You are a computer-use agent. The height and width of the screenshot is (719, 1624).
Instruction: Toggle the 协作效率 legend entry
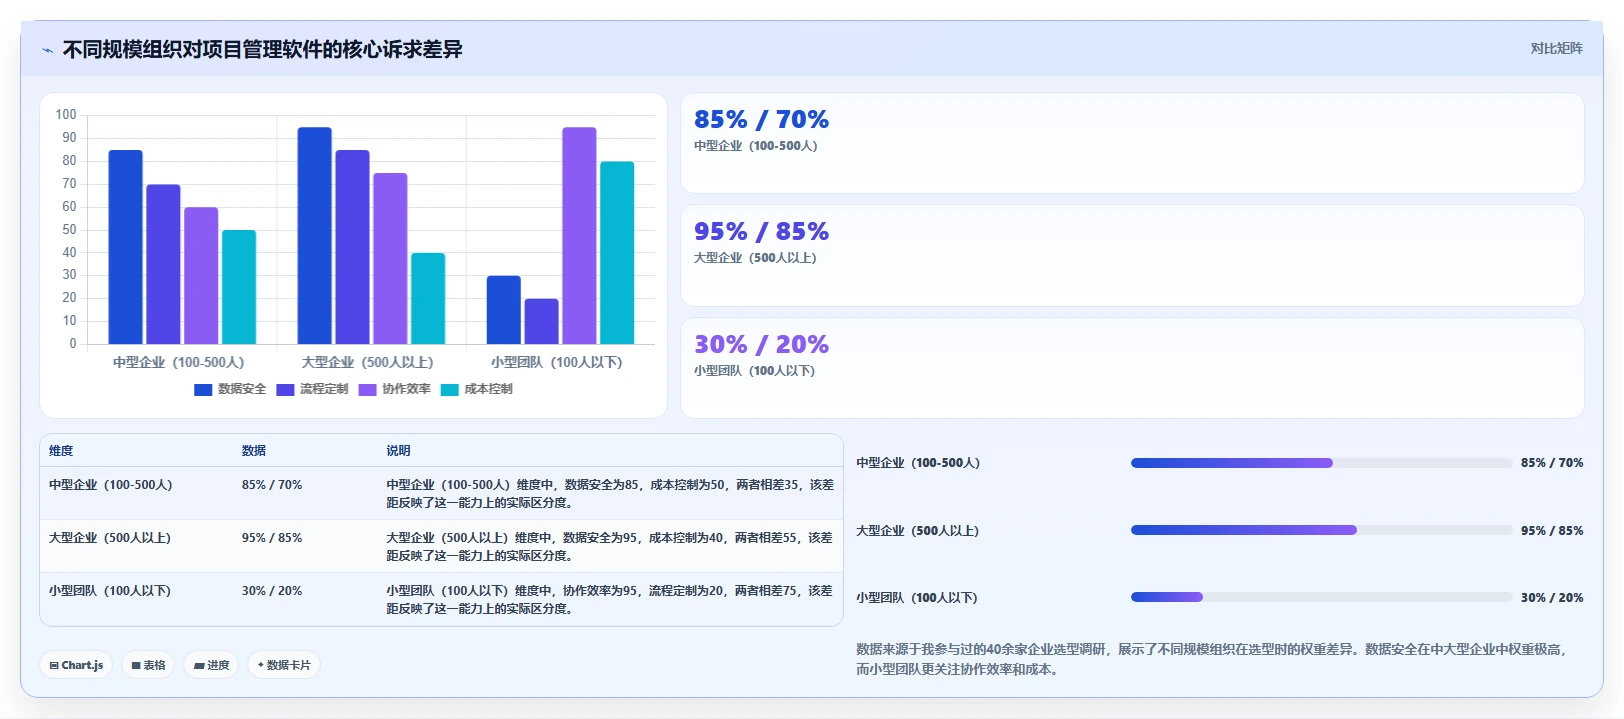click(394, 389)
